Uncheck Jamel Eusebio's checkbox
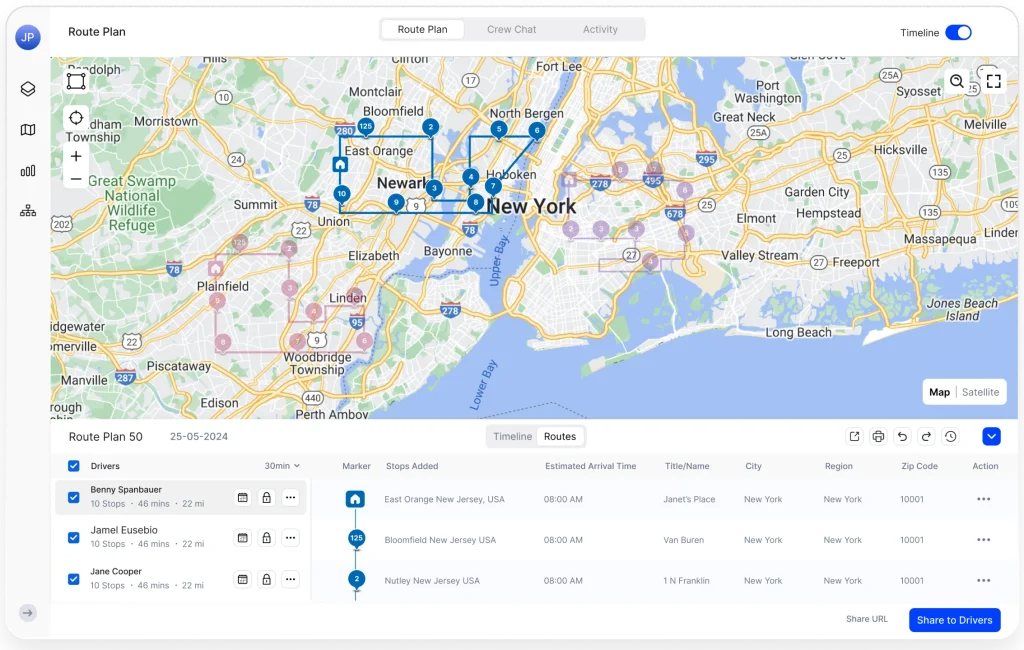The width and height of the screenshot is (1024, 650). coord(74,538)
